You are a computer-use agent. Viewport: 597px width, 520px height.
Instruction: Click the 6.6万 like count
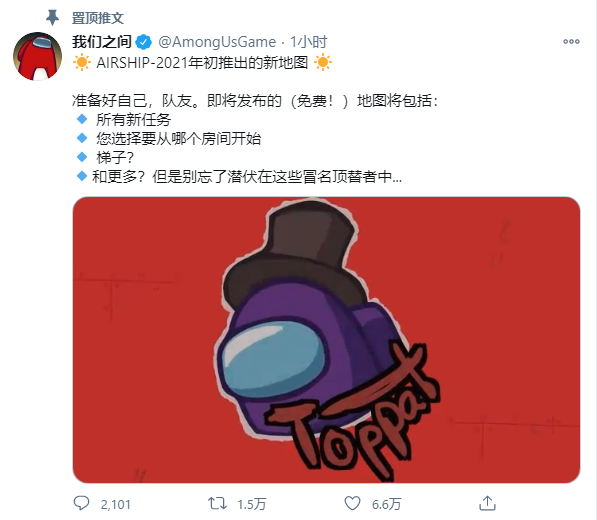386,504
